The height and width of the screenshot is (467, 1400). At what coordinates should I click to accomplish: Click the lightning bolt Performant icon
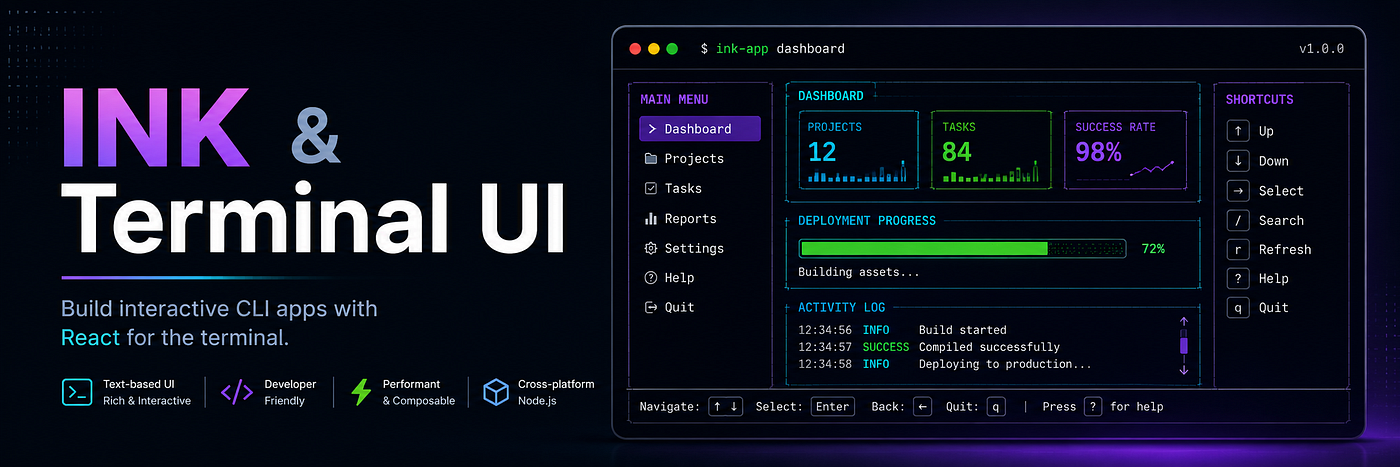360,392
